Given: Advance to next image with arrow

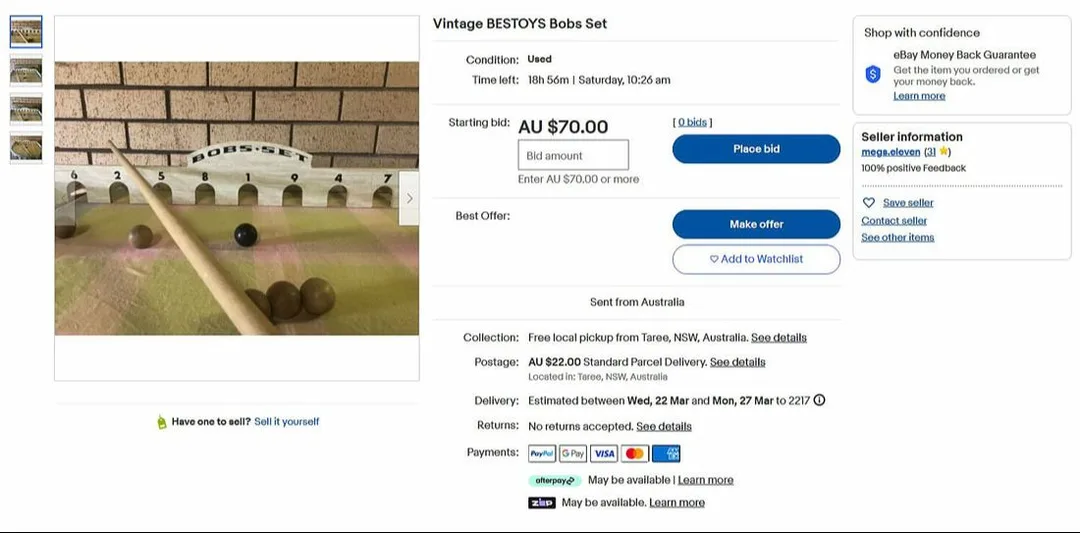Looking at the screenshot, I should tap(409, 198).
